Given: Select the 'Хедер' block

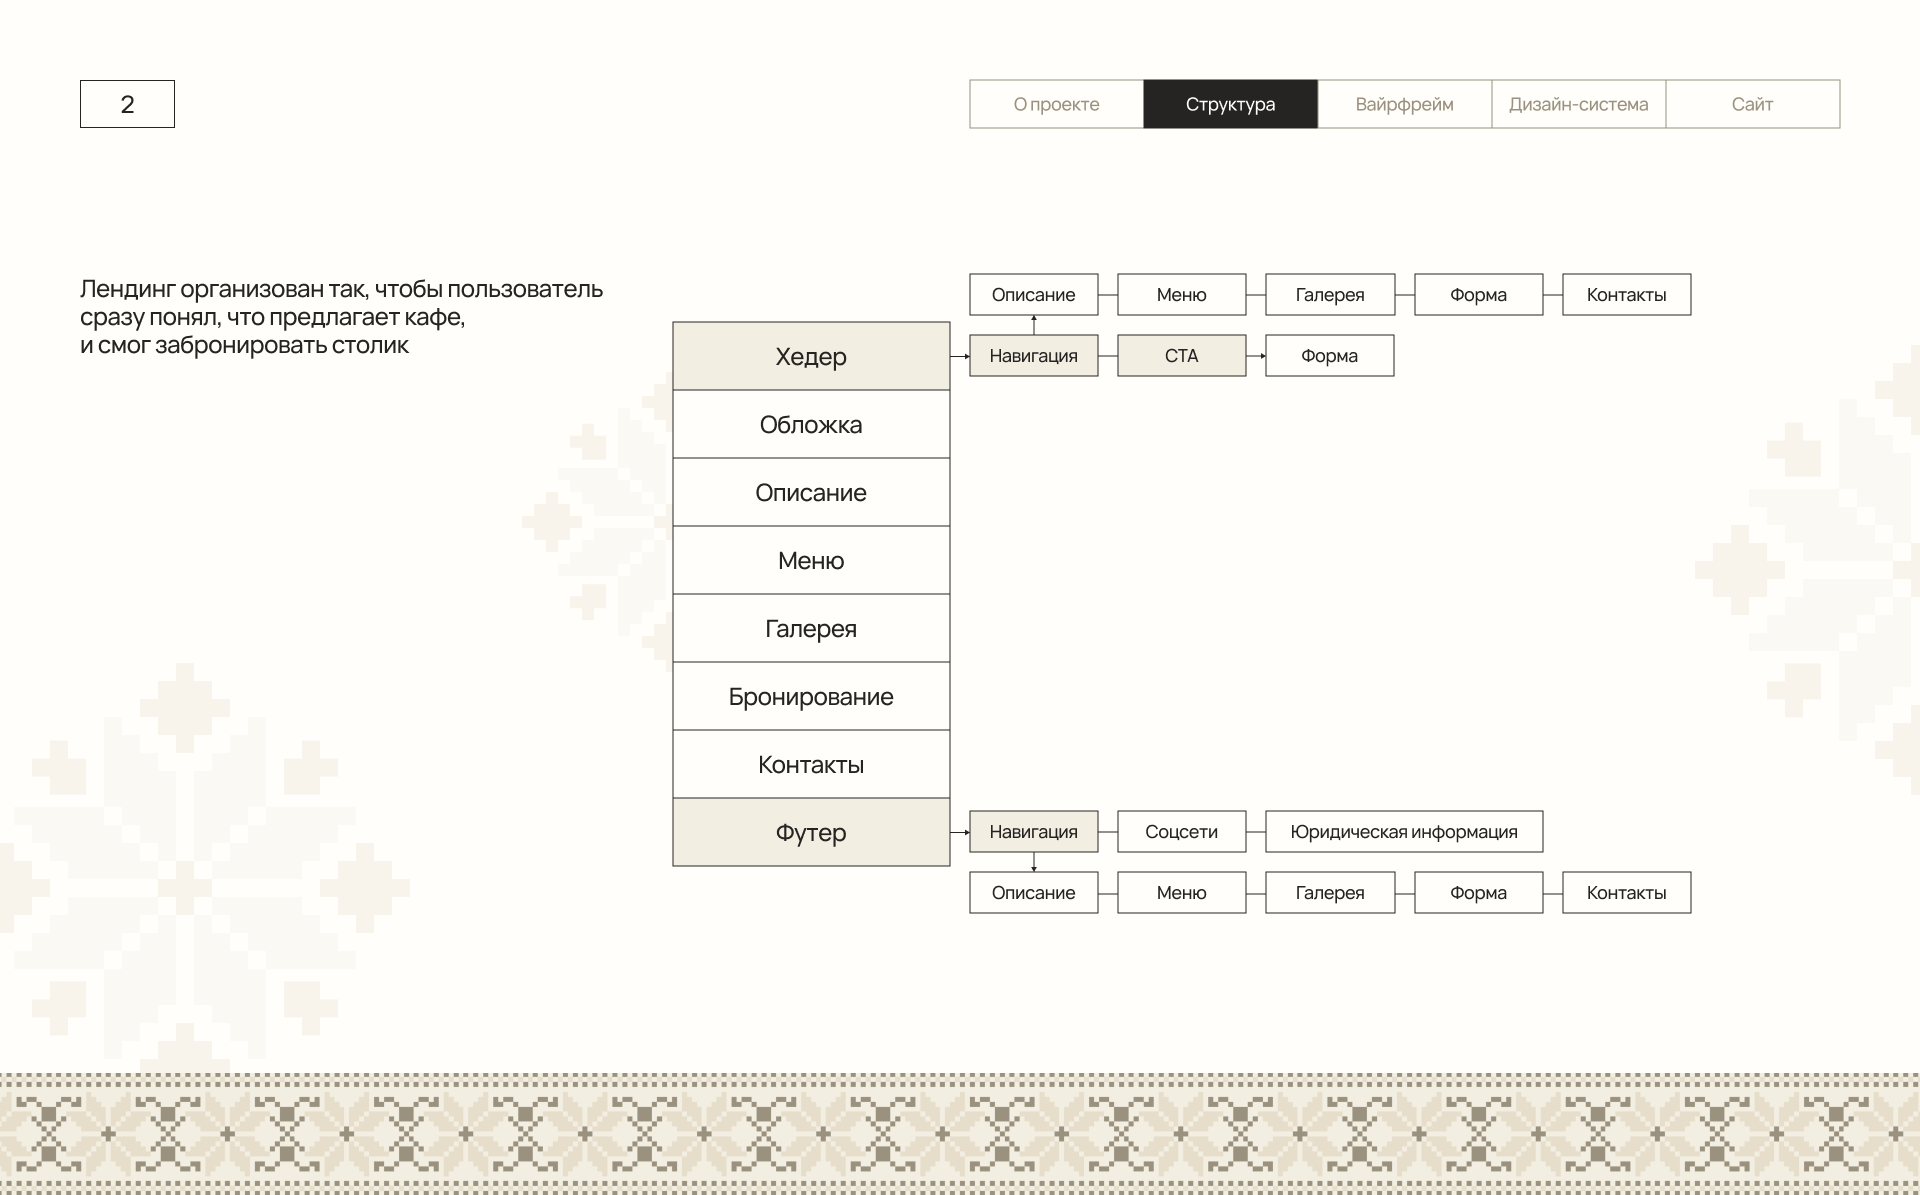Looking at the screenshot, I should (x=811, y=356).
